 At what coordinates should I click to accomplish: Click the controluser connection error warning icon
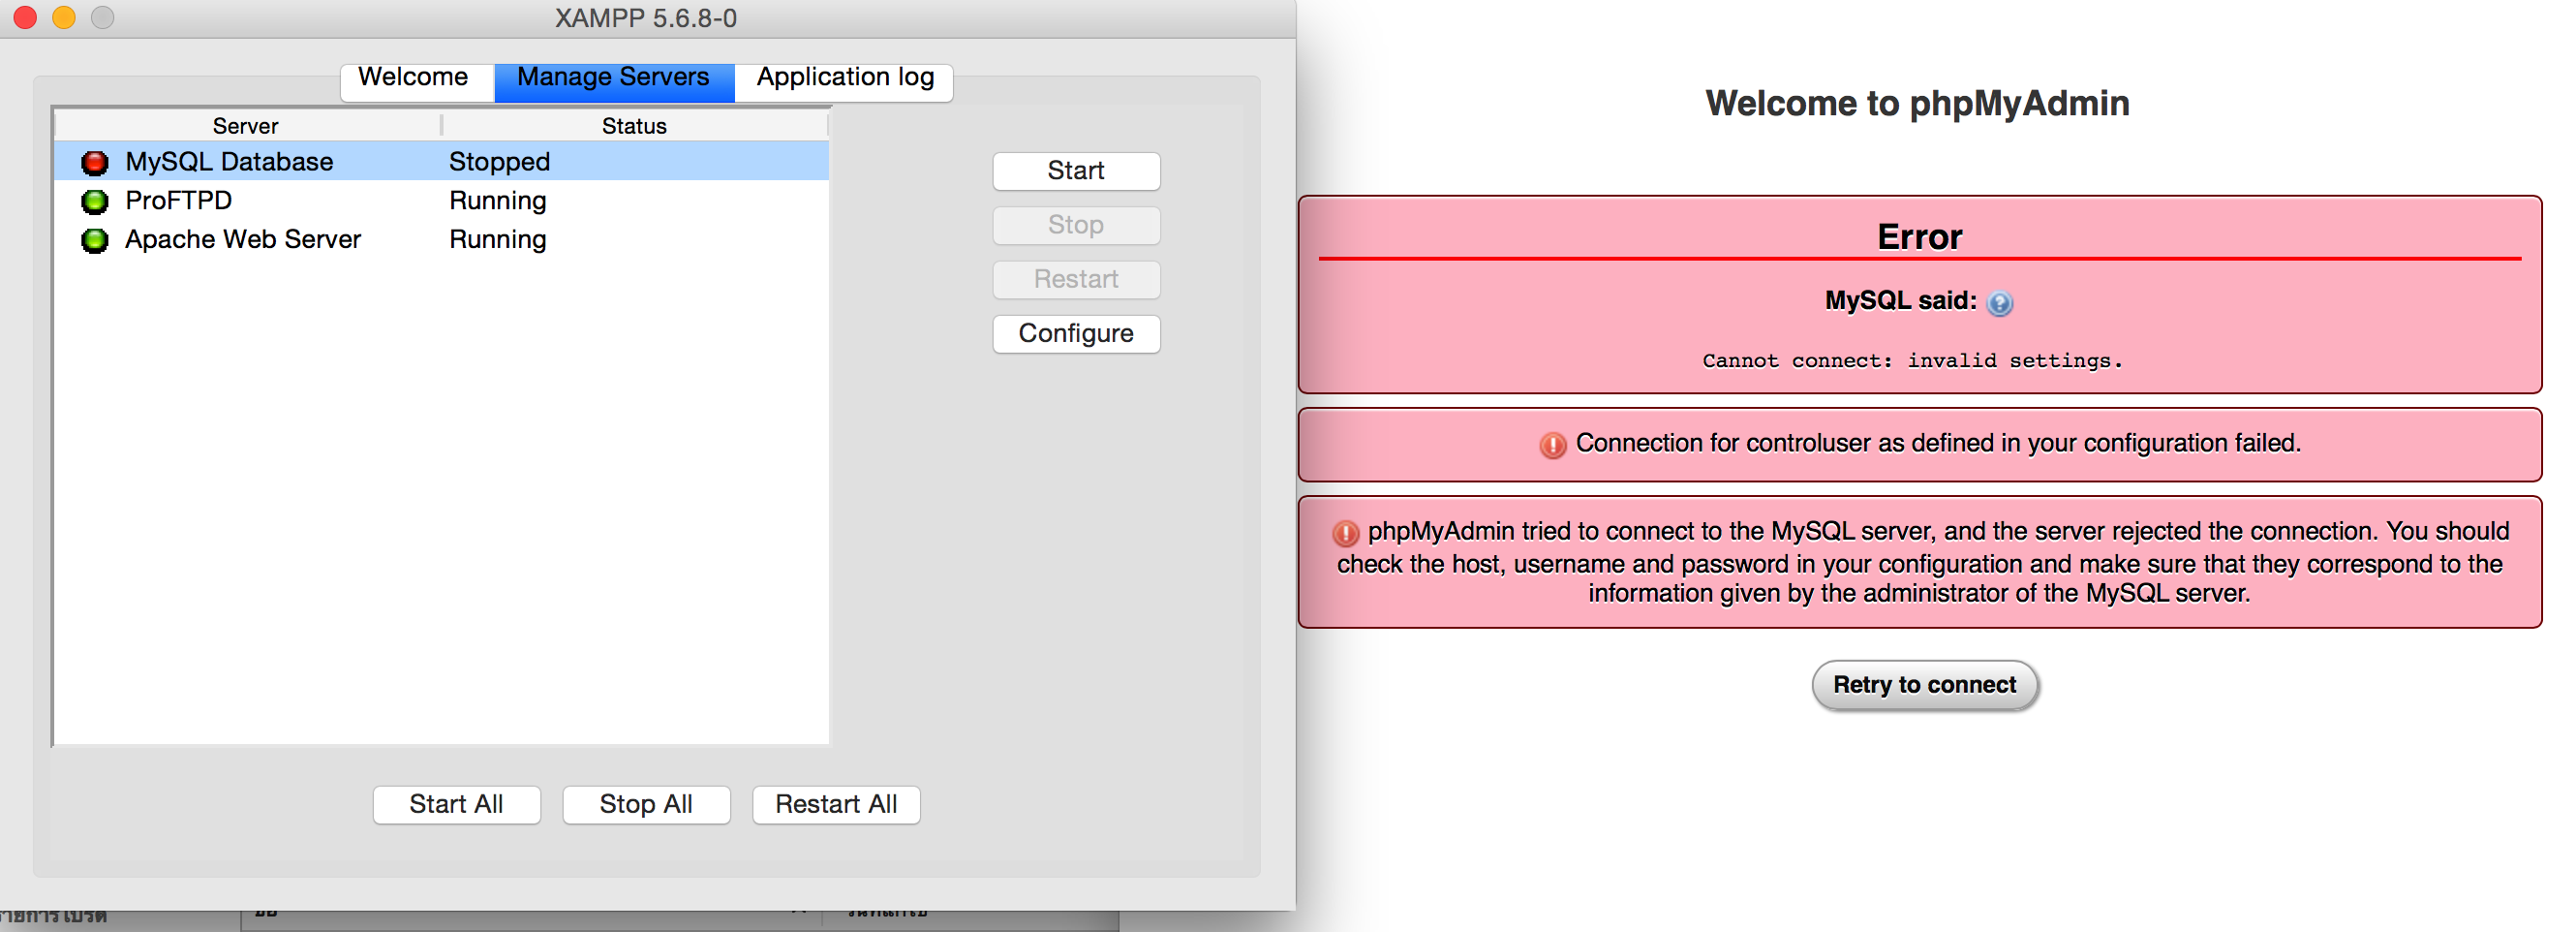[1552, 444]
